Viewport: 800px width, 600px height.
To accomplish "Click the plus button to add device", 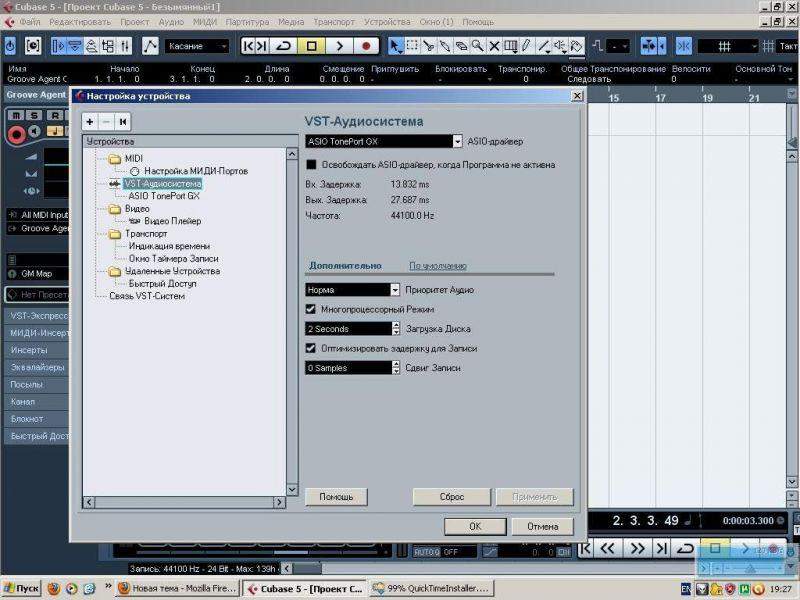I will coord(90,121).
